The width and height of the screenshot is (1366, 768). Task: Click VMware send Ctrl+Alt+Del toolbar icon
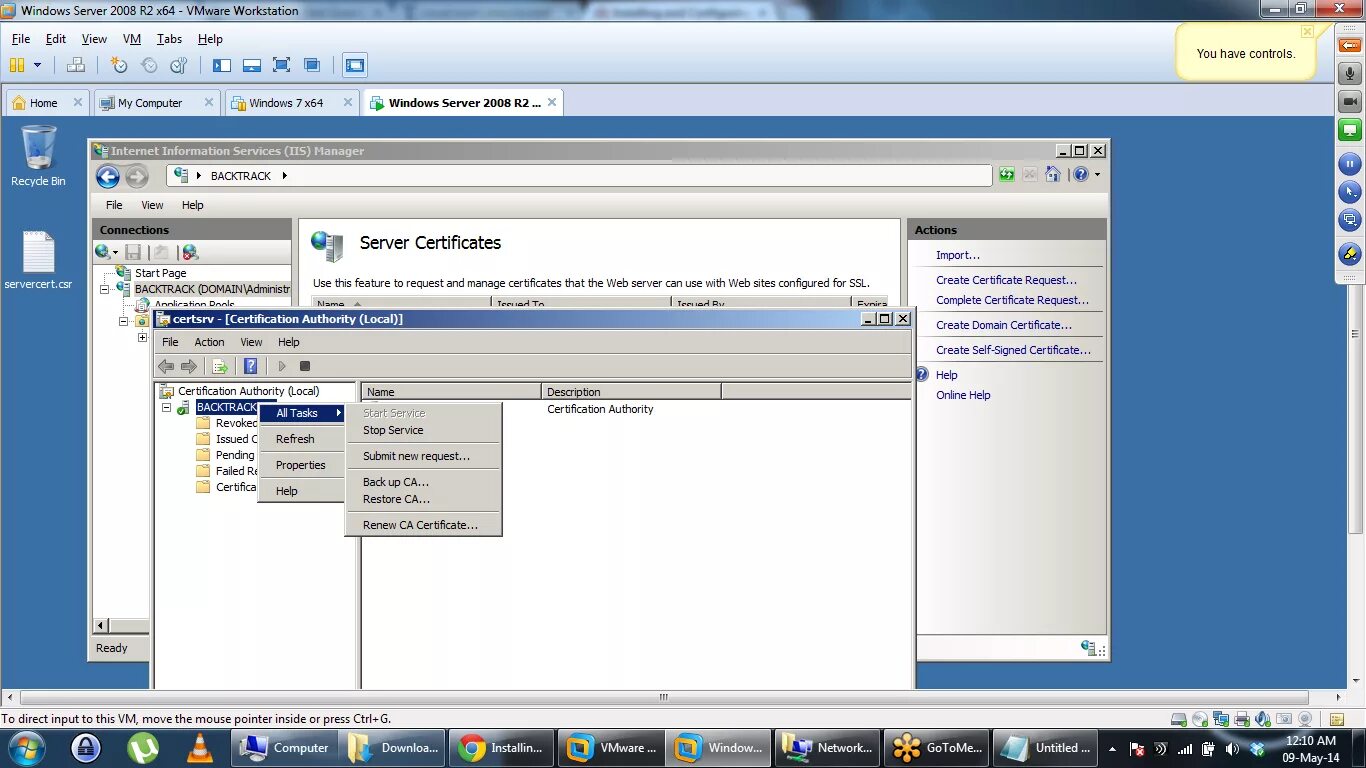tap(75, 65)
